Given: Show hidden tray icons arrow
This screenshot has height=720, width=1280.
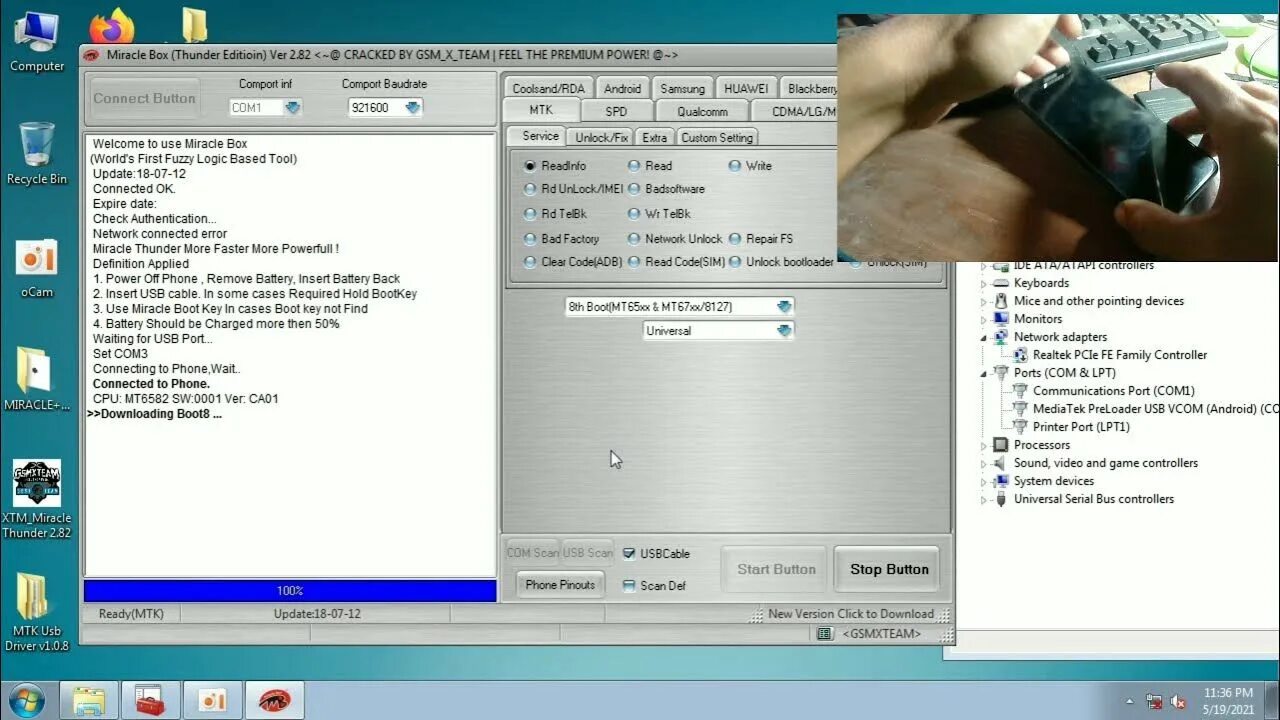Looking at the screenshot, I should pyautogui.click(x=1130, y=702).
